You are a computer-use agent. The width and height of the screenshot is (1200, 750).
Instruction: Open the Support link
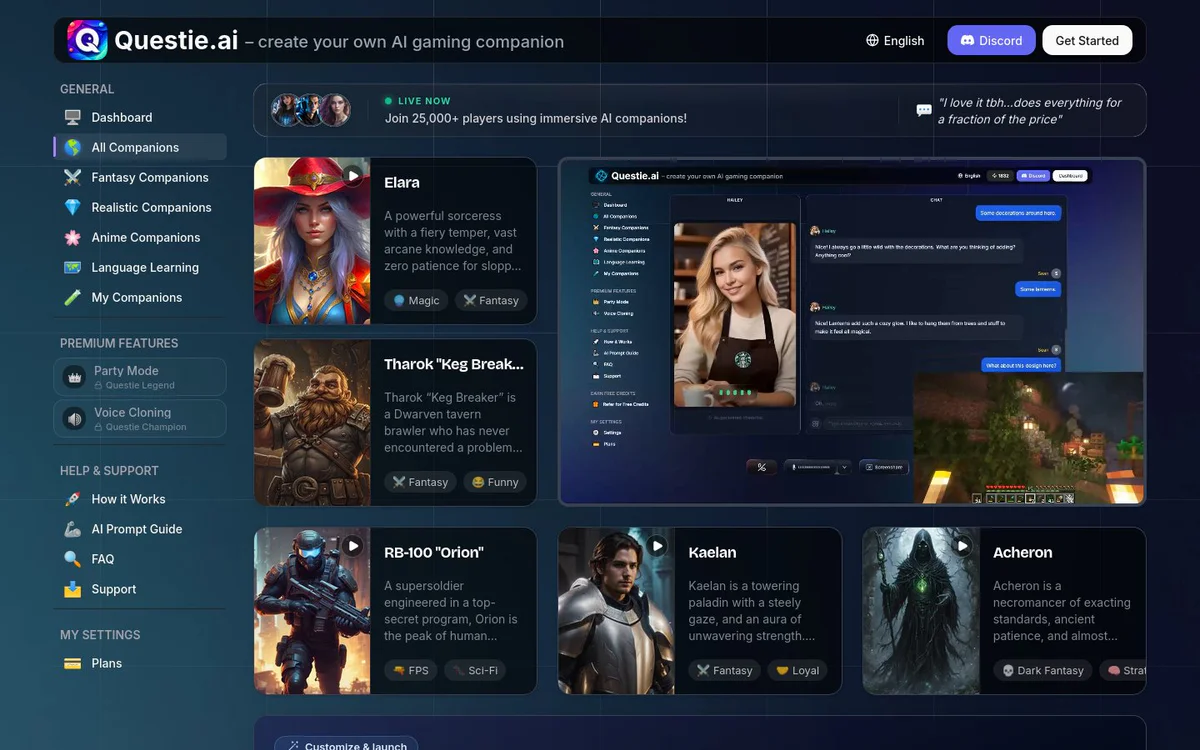point(140,589)
